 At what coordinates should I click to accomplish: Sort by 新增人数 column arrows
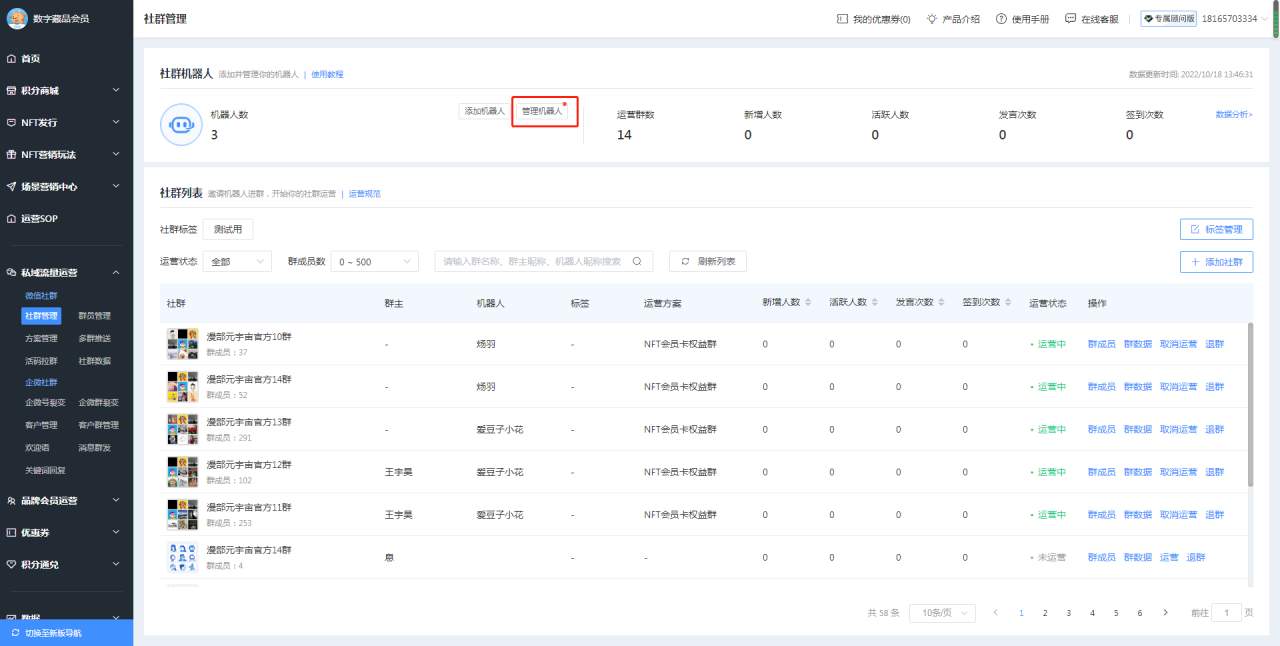(808, 303)
